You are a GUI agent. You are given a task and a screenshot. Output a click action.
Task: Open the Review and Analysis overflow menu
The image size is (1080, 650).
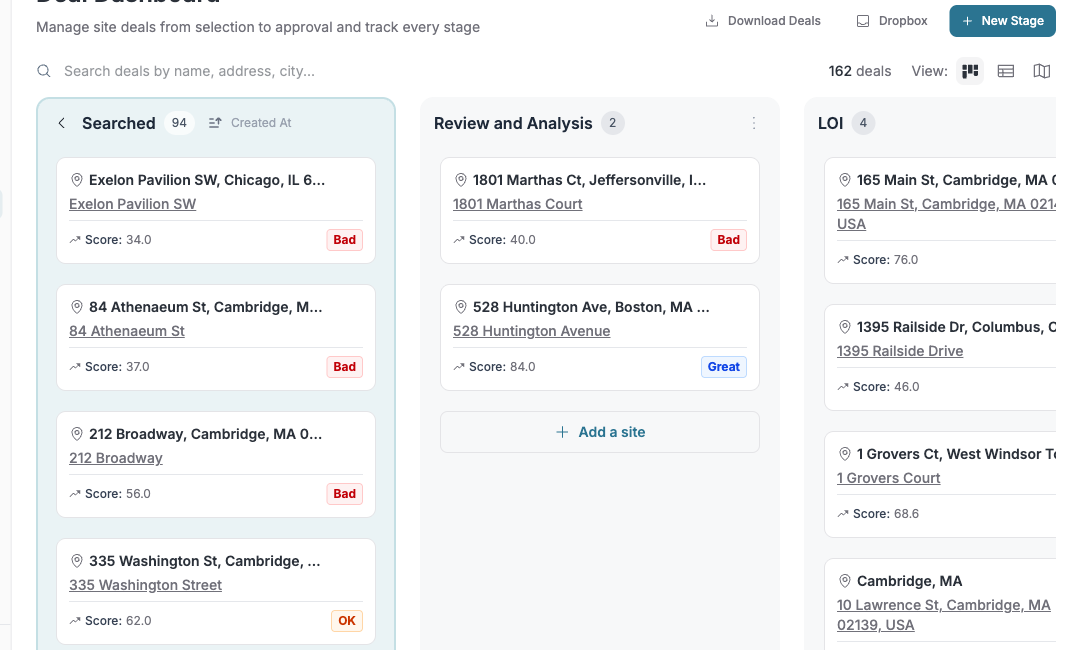(754, 122)
